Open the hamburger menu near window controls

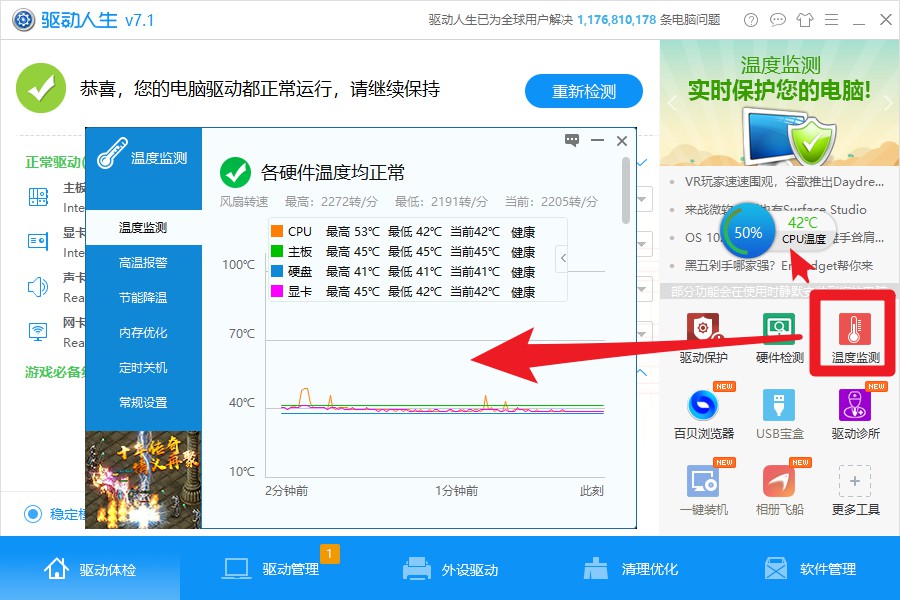coord(832,19)
